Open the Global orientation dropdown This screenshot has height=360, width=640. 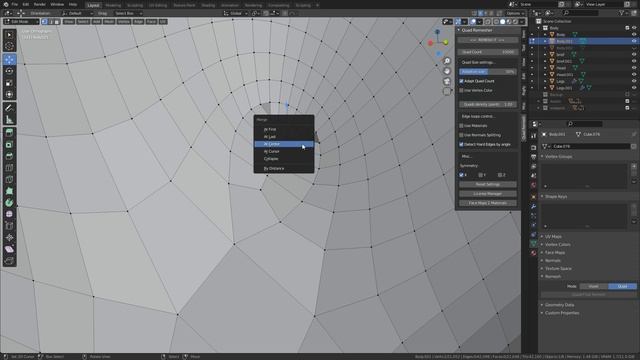click(x=236, y=13)
